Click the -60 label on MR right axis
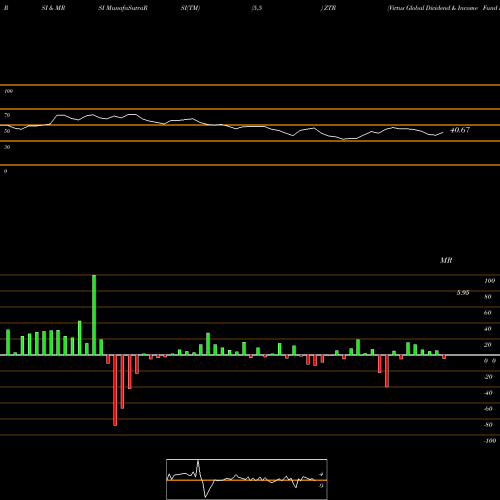 click(x=488, y=409)
